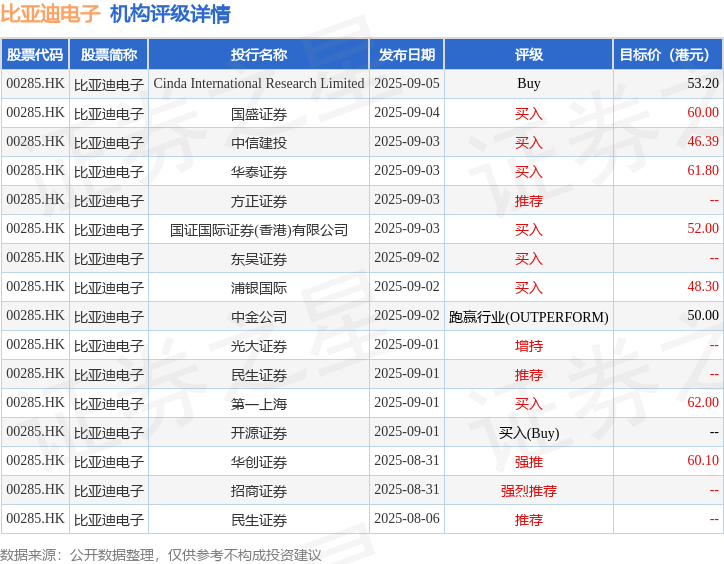
Task: Click Cinda International Research Limited cell
Action: pyautogui.click(x=259, y=84)
